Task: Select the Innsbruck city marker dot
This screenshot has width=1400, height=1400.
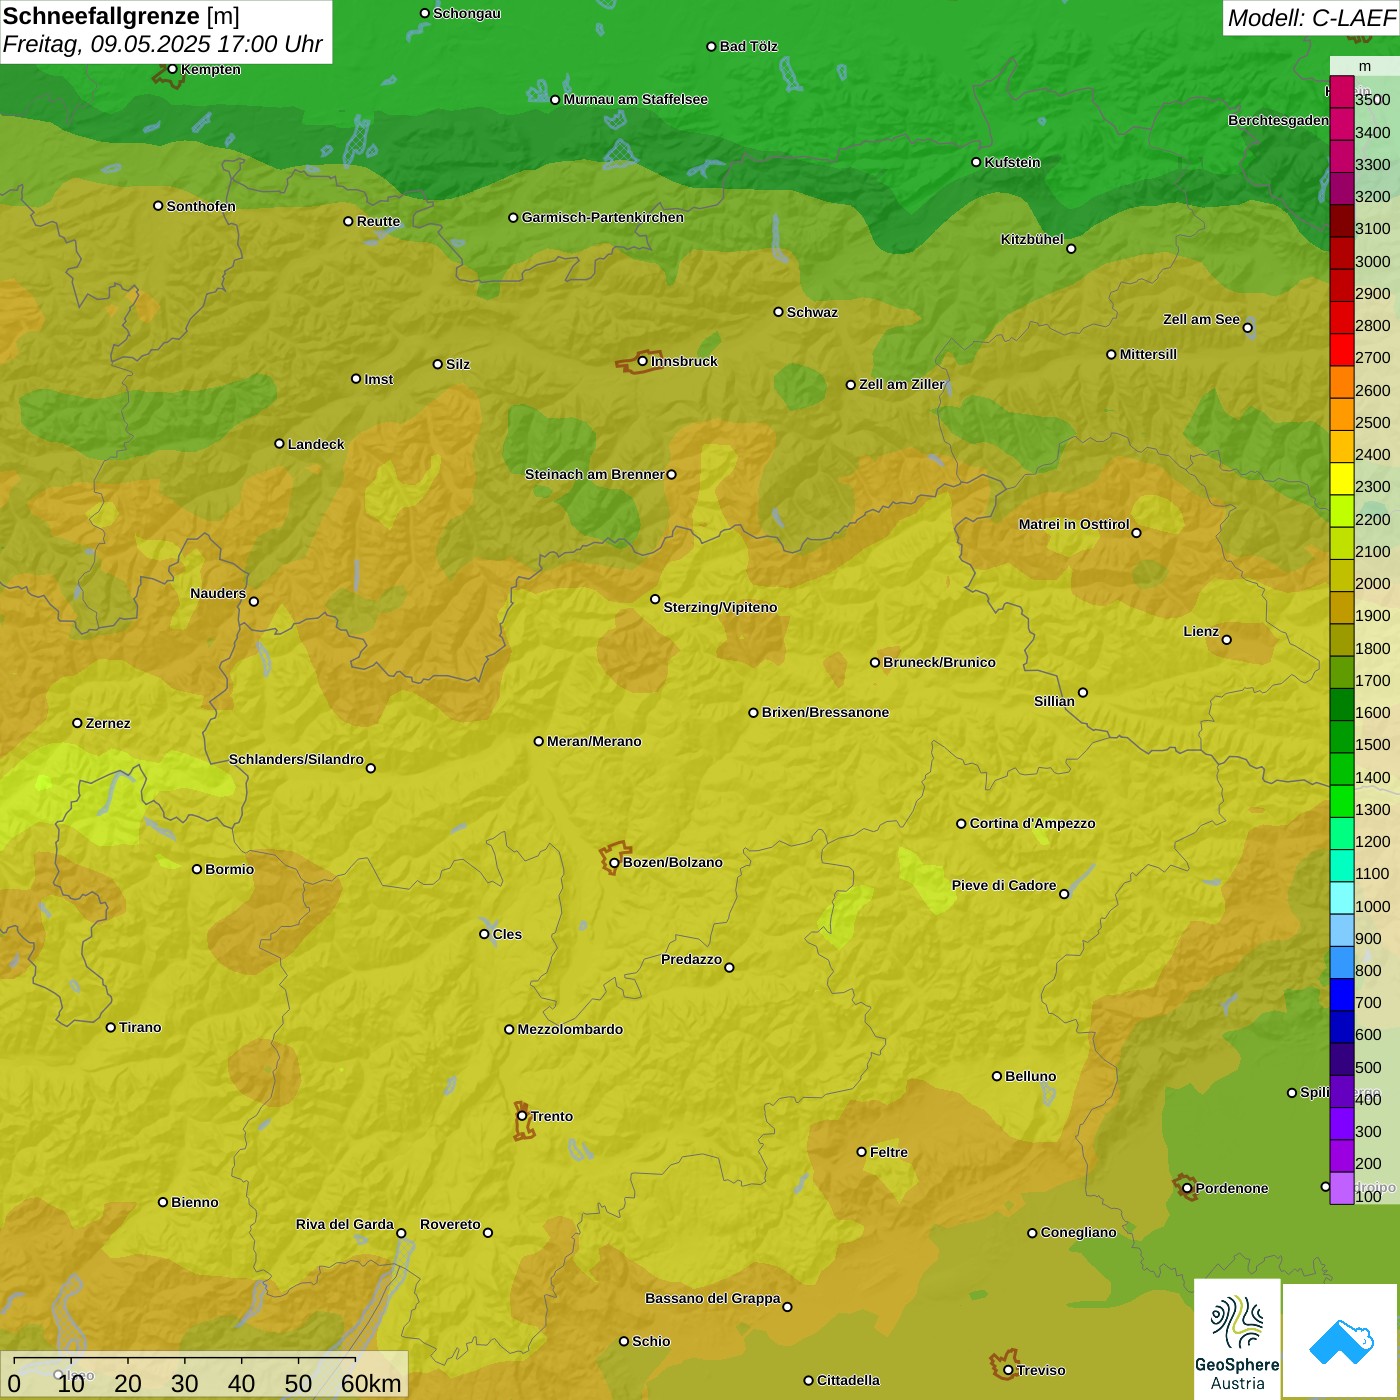Action: click(643, 361)
